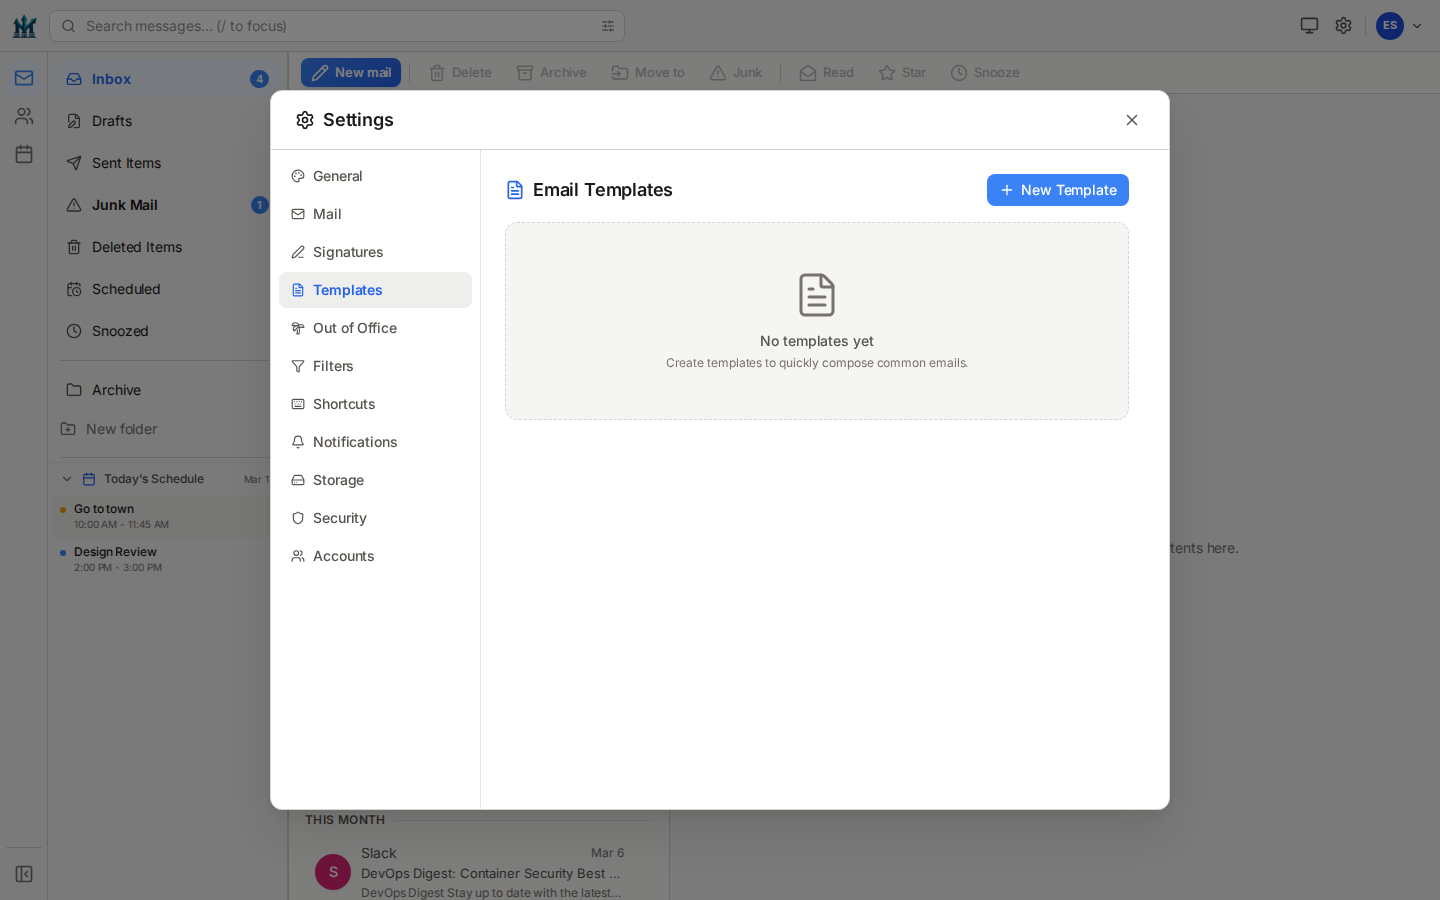Viewport: 1440px width, 900px height.
Task: Collapse the Today's Schedule section
Action: tap(66, 478)
